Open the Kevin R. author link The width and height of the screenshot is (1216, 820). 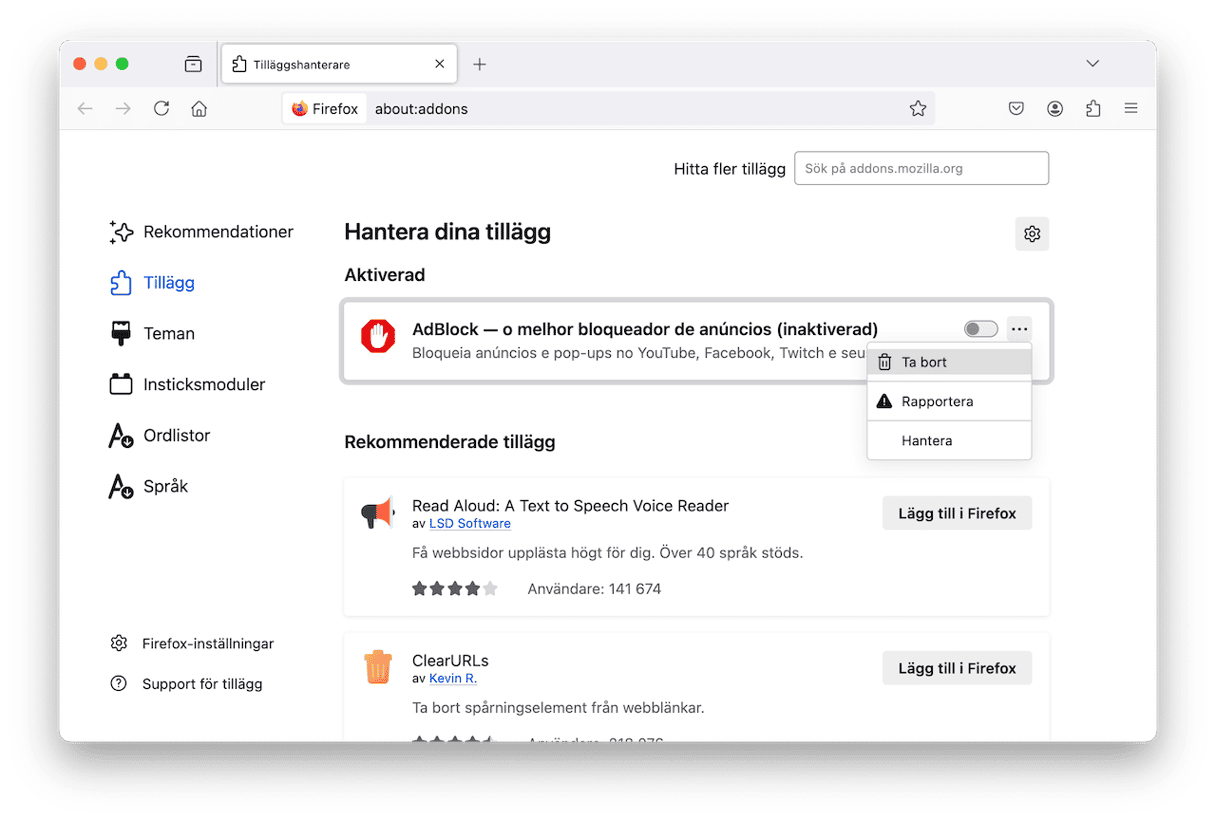tap(453, 679)
